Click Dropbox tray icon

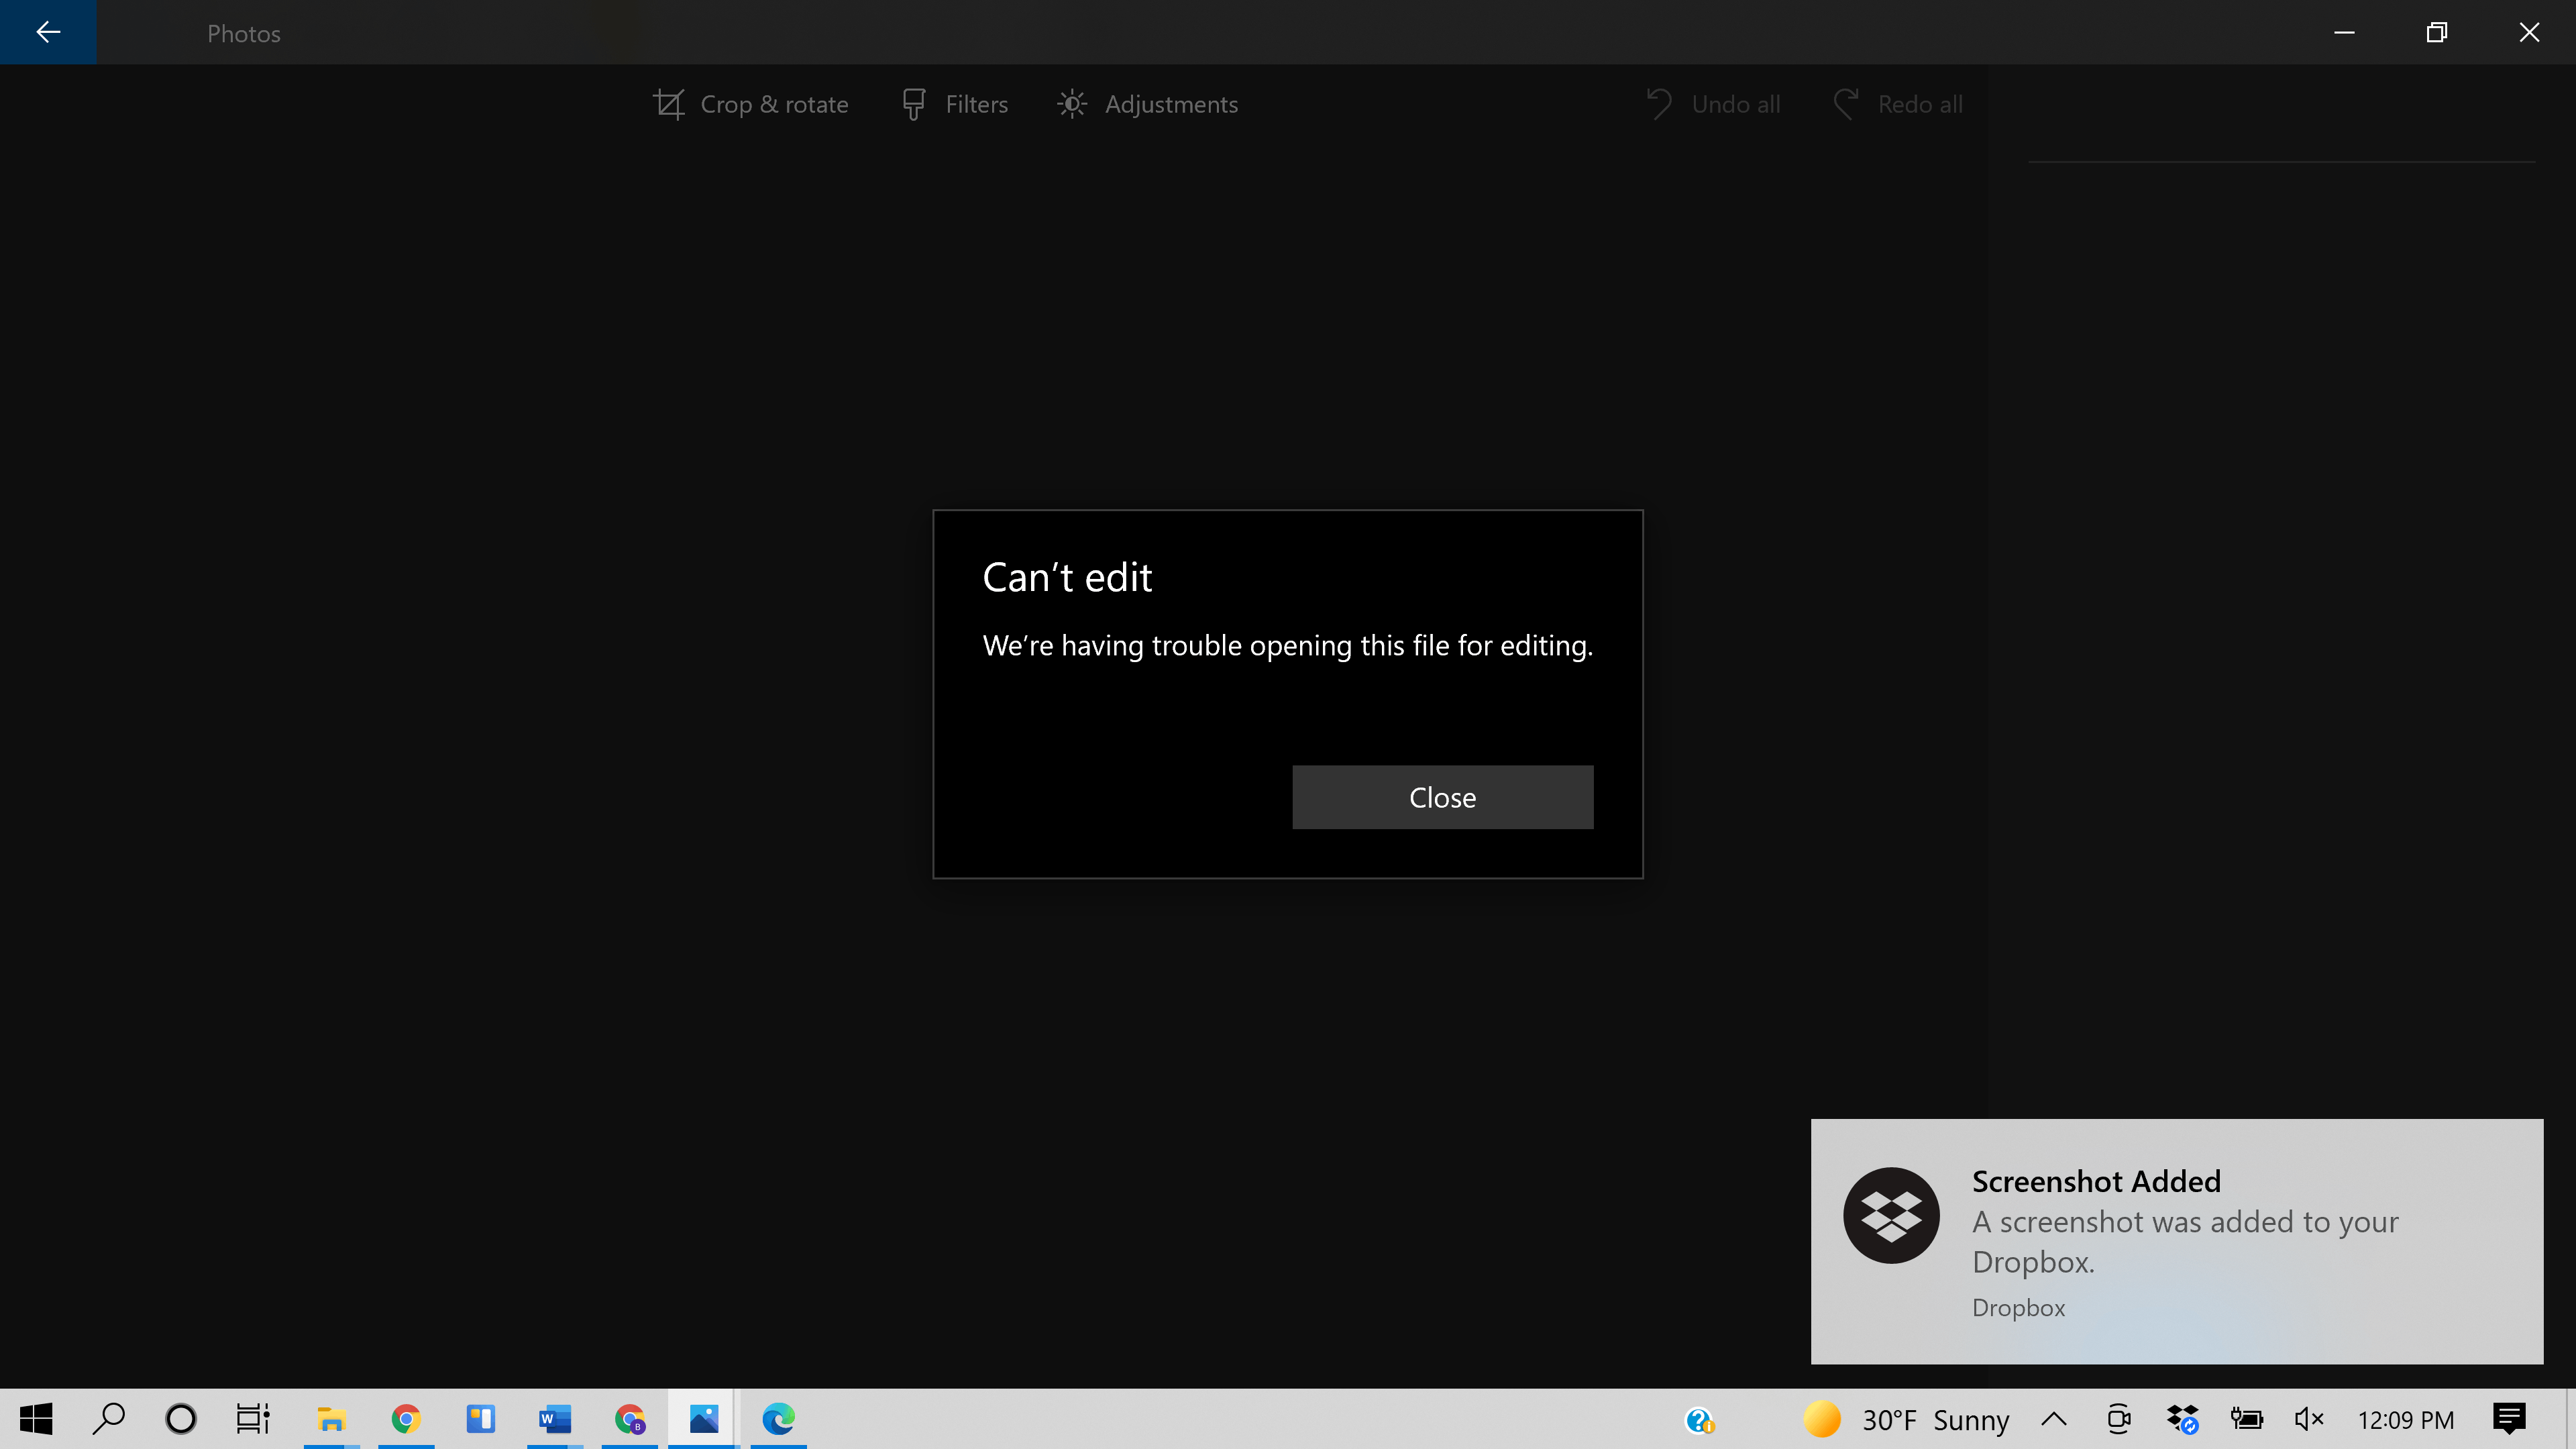[2182, 1419]
